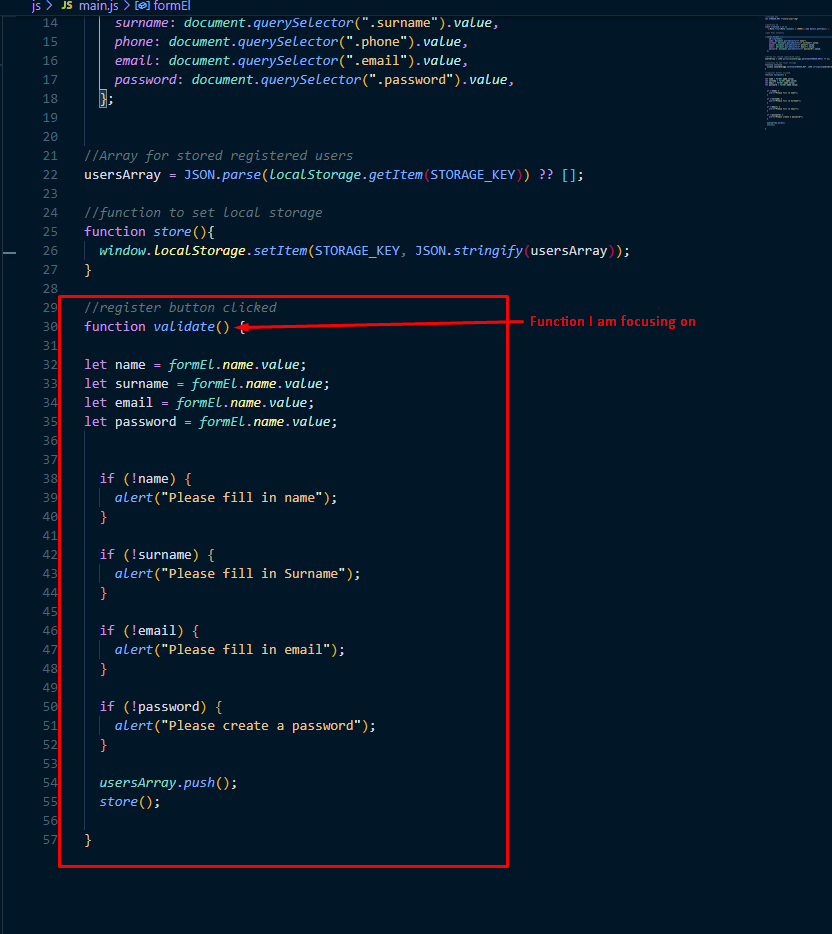
Task: Select the formEl breadcrumb symbol
Action: pyautogui.click(x=172, y=6)
